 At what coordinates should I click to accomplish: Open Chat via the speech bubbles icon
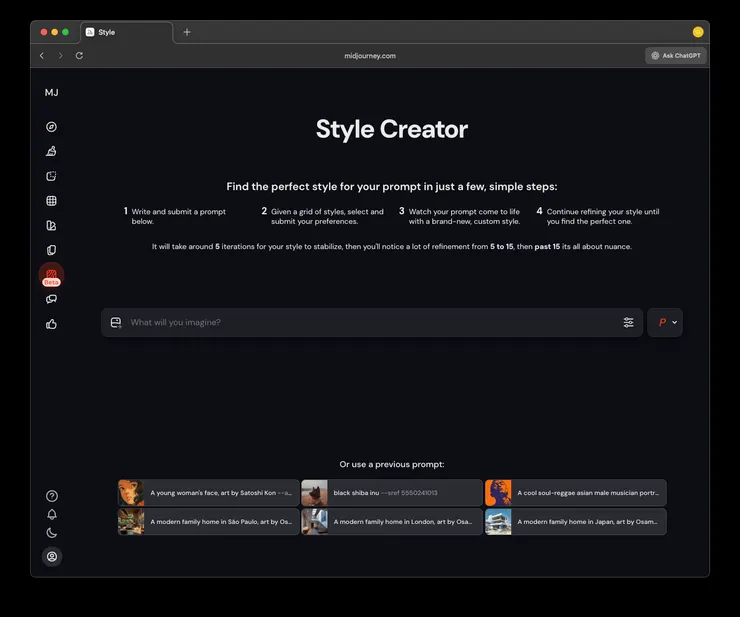pyautogui.click(x=51, y=299)
